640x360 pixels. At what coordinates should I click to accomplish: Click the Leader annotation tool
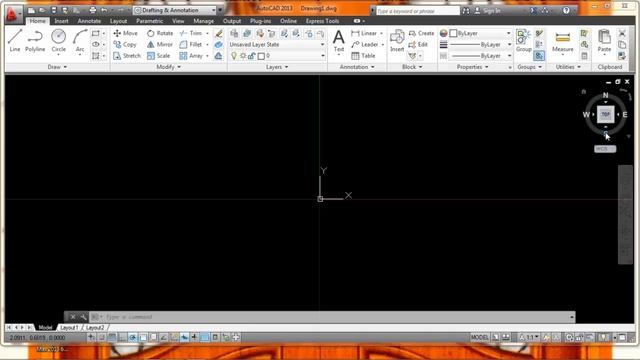(365, 44)
